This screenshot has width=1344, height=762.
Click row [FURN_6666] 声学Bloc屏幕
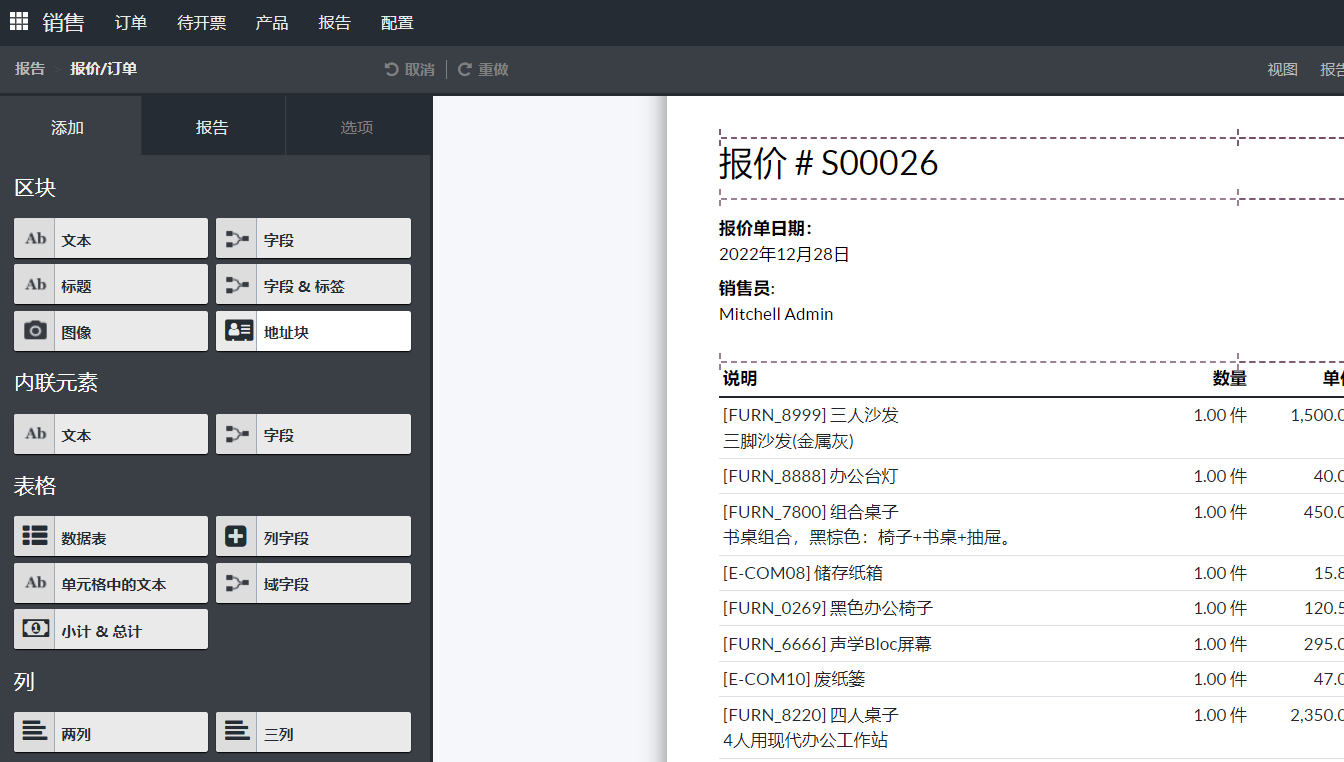pyautogui.click(x=827, y=644)
